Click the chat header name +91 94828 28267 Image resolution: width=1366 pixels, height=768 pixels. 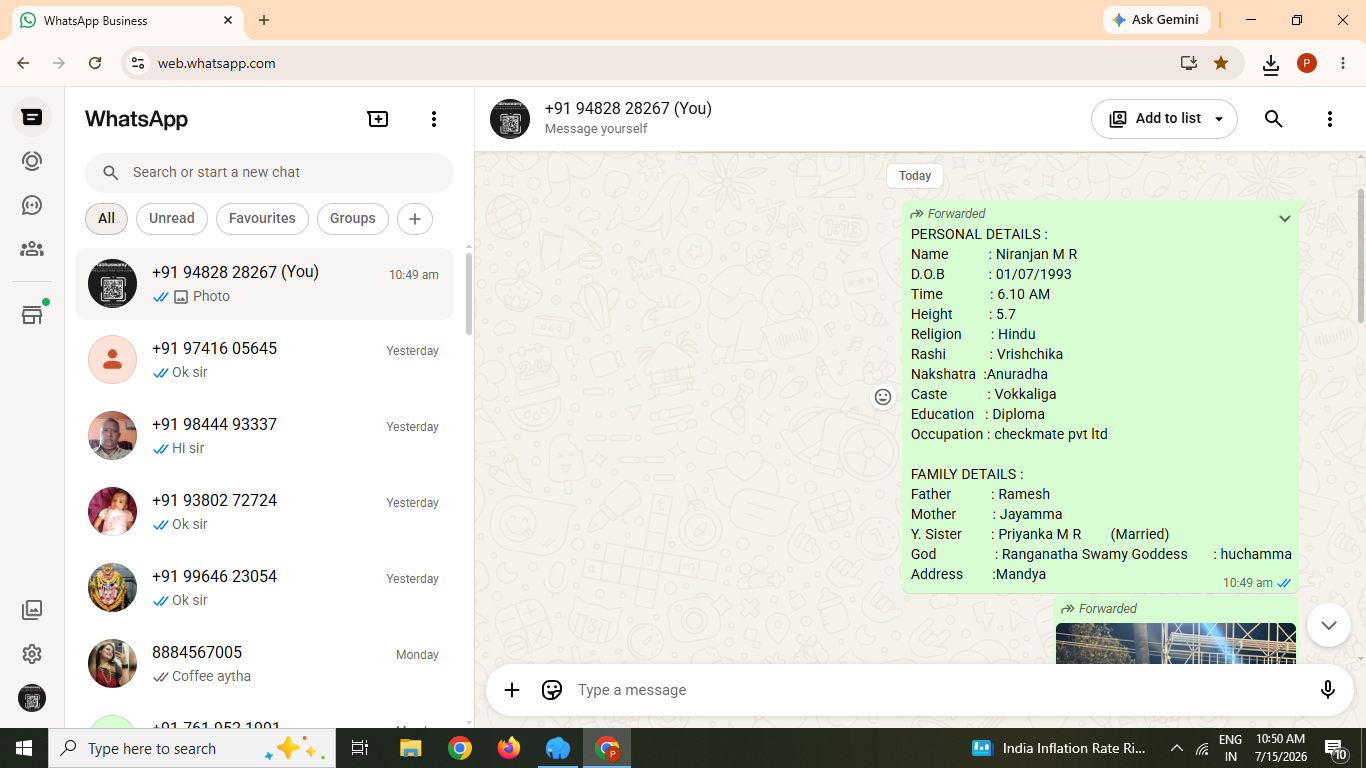click(x=628, y=109)
